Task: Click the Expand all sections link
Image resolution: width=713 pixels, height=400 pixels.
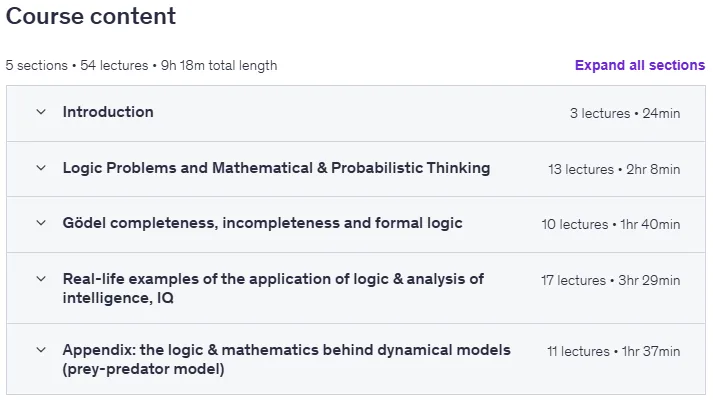Action: (640, 65)
